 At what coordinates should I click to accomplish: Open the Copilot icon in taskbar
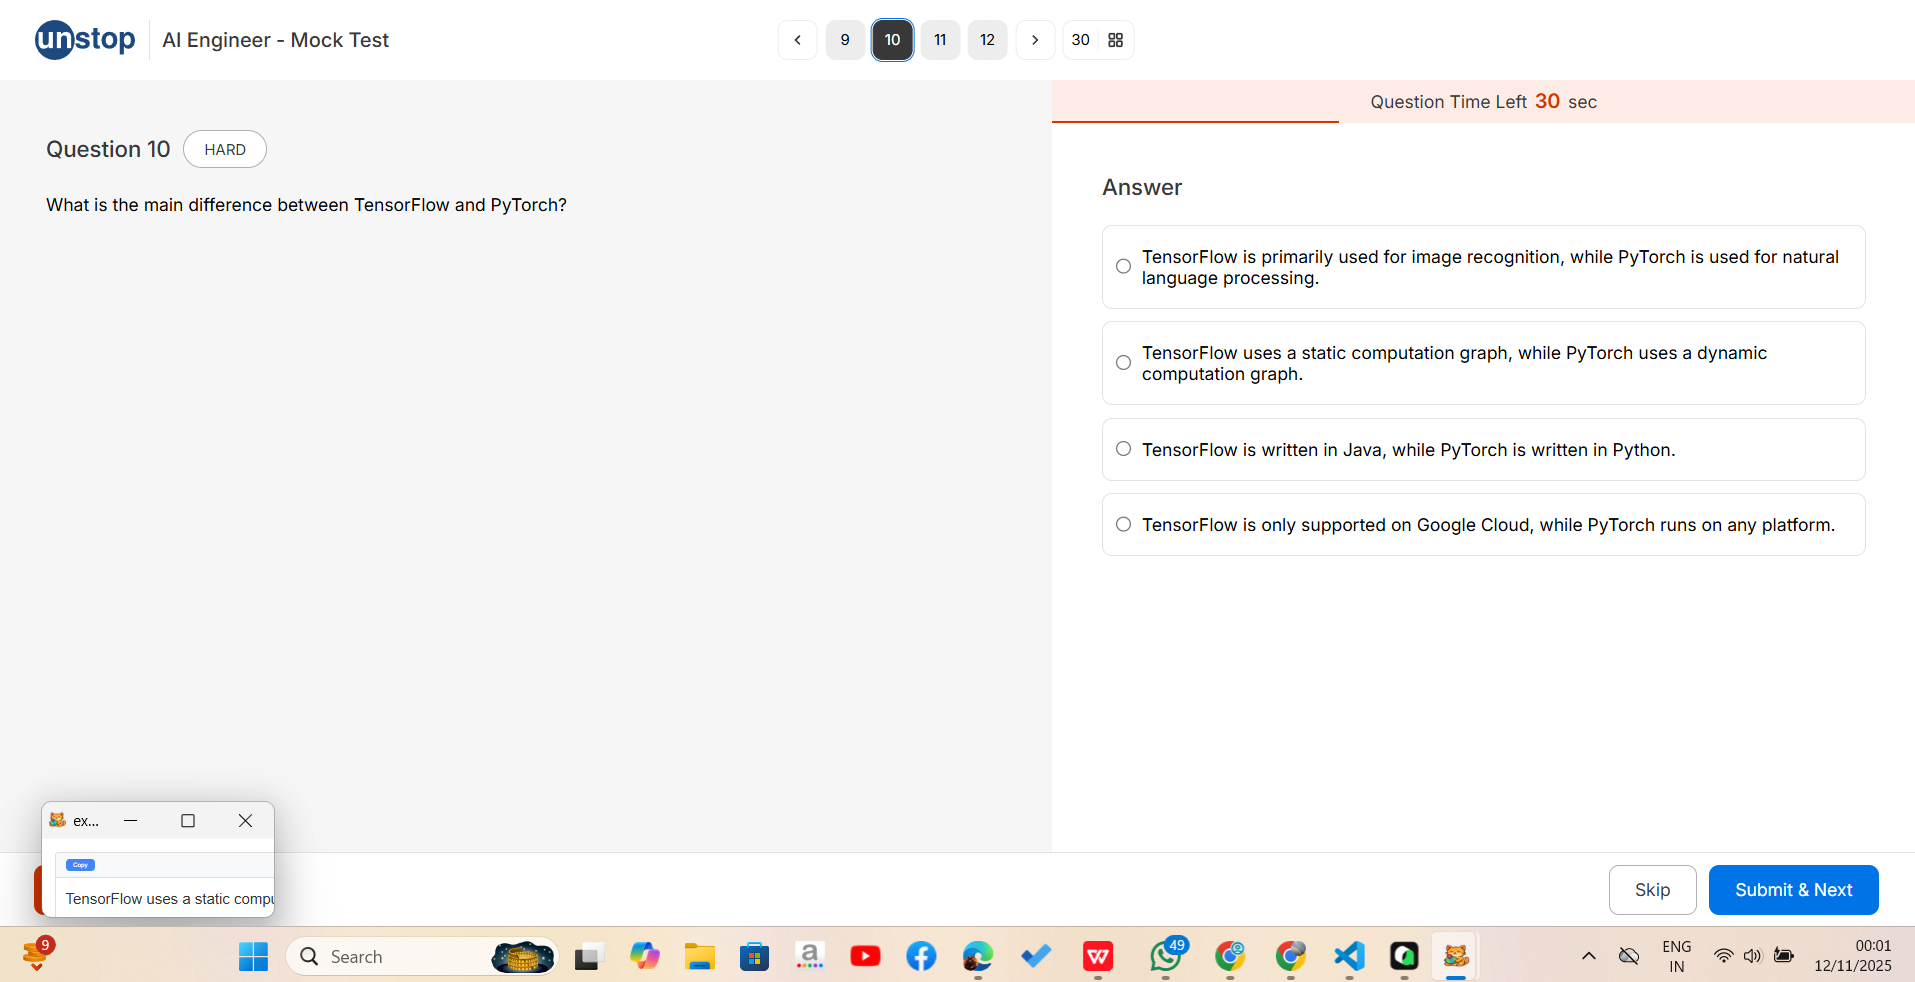click(x=643, y=957)
